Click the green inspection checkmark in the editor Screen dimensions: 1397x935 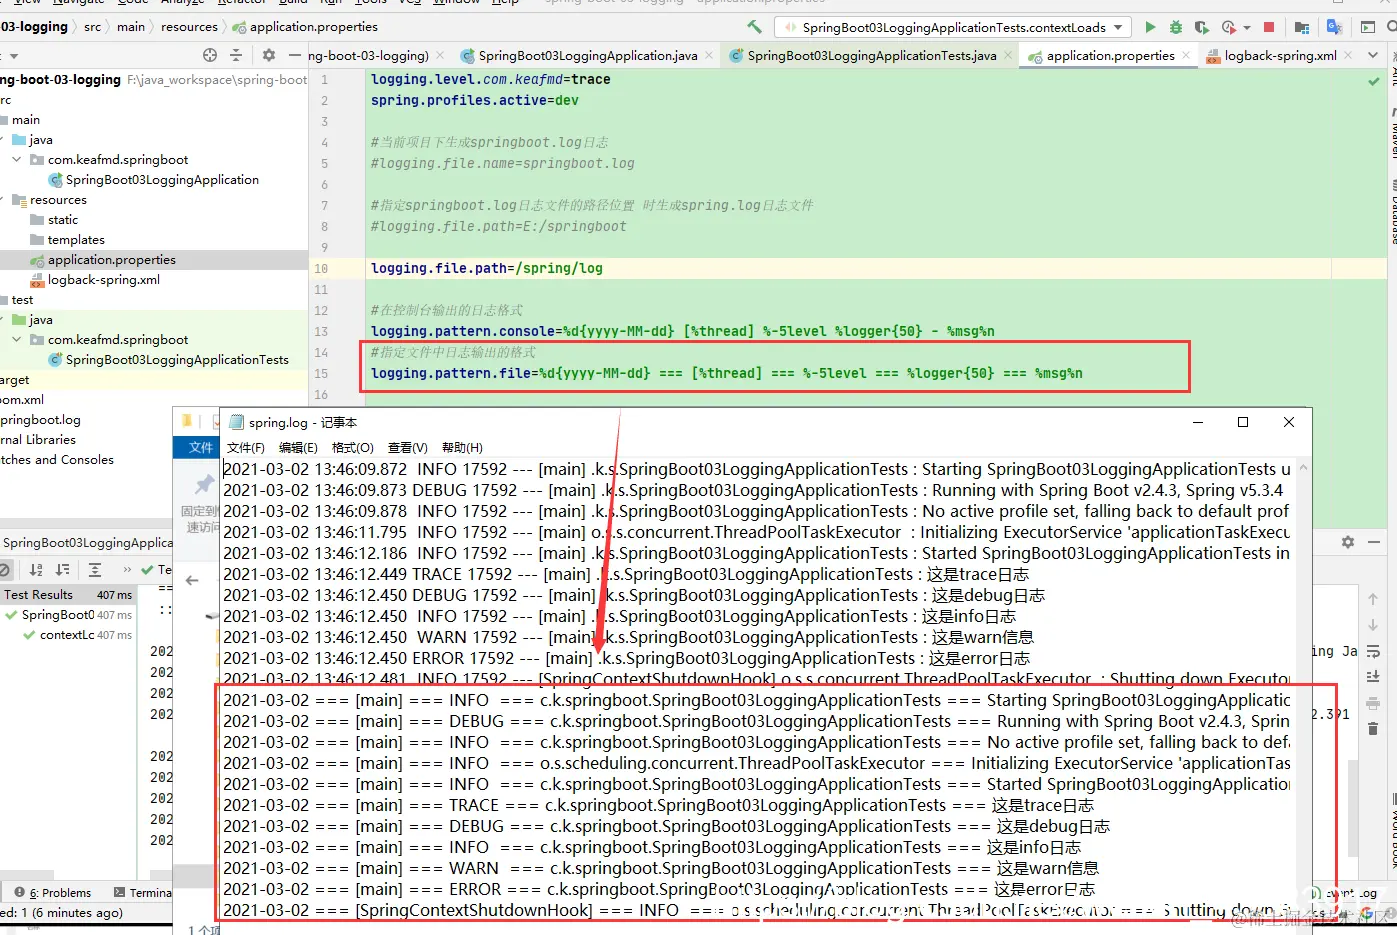[1374, 81]
